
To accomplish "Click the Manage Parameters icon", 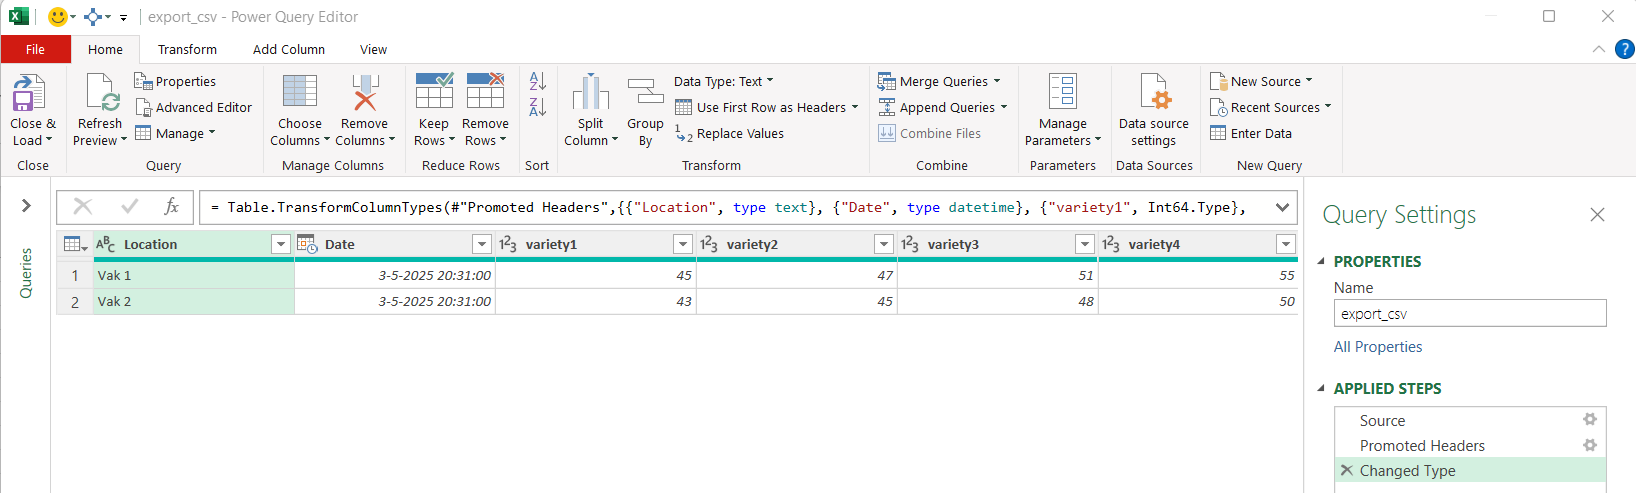I will [1063, 92].
